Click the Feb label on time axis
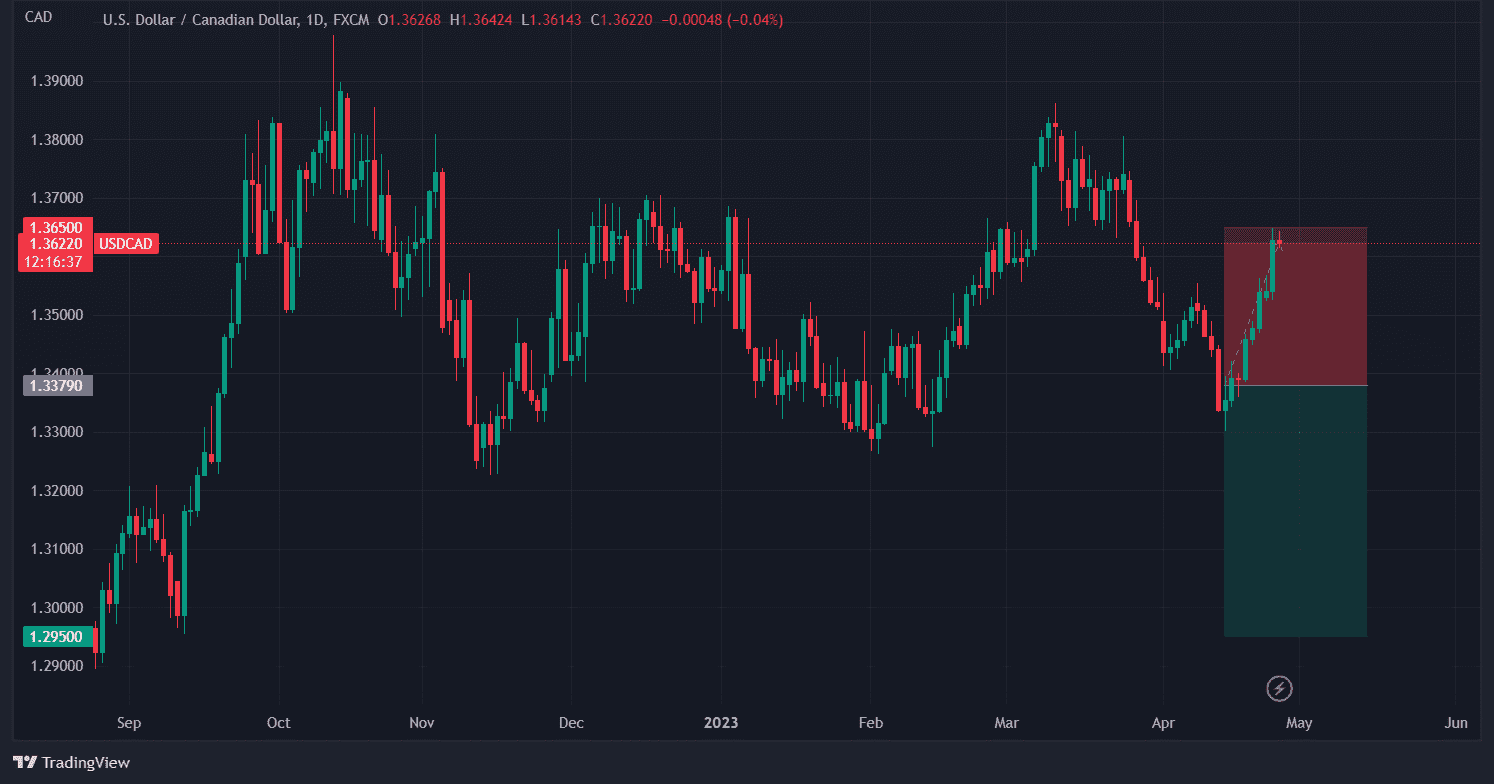The image size is (1494, 784). (871, 723)
